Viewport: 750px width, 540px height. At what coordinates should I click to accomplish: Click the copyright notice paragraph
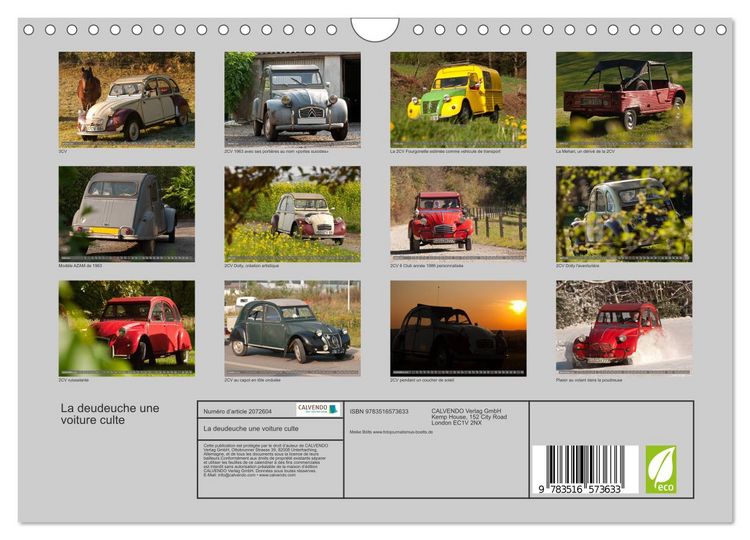tap(266, 460)
